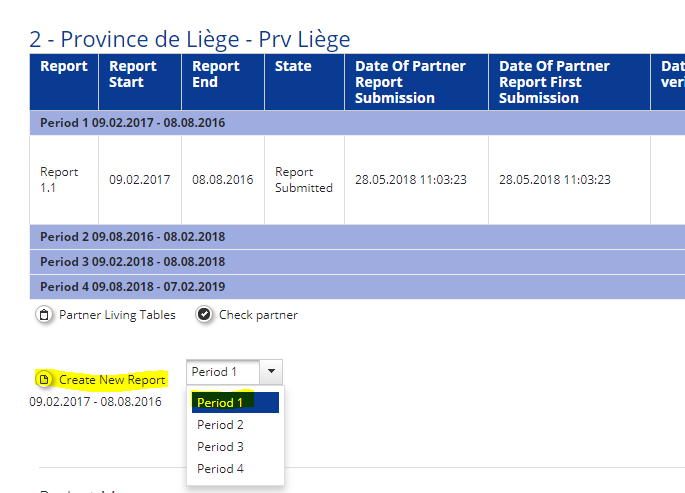Viewport: 685px width, 493px height.
Task: Click Date Of Partner Report Submission header
Action: tap(410, 82)
